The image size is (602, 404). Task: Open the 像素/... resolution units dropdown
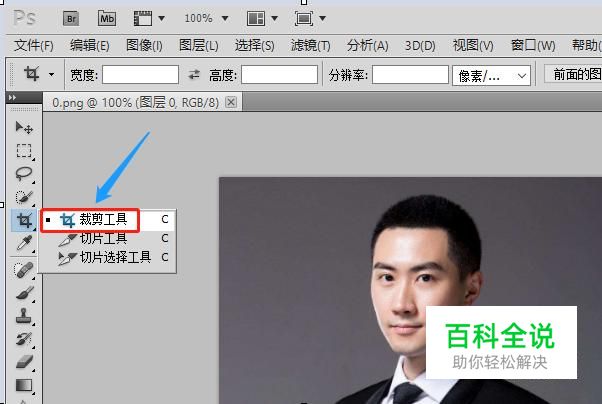491,76
